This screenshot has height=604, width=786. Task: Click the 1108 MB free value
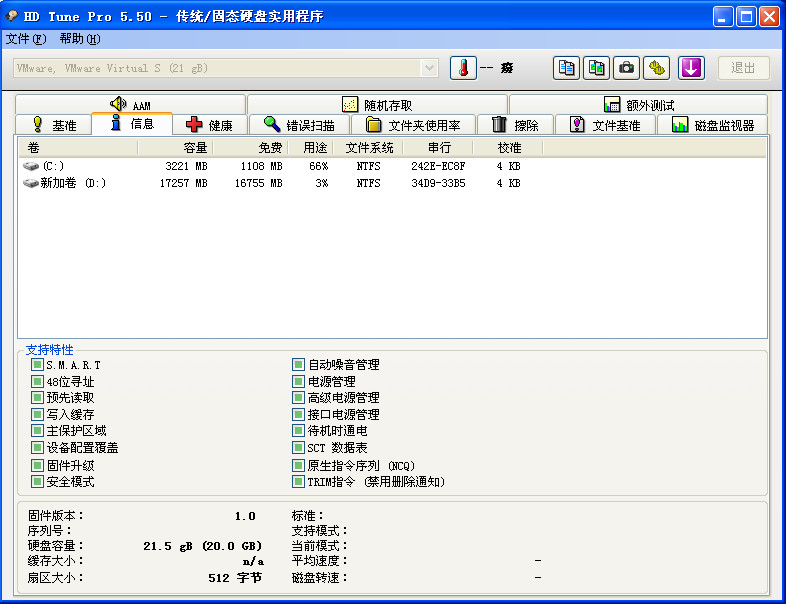point(261,166)
